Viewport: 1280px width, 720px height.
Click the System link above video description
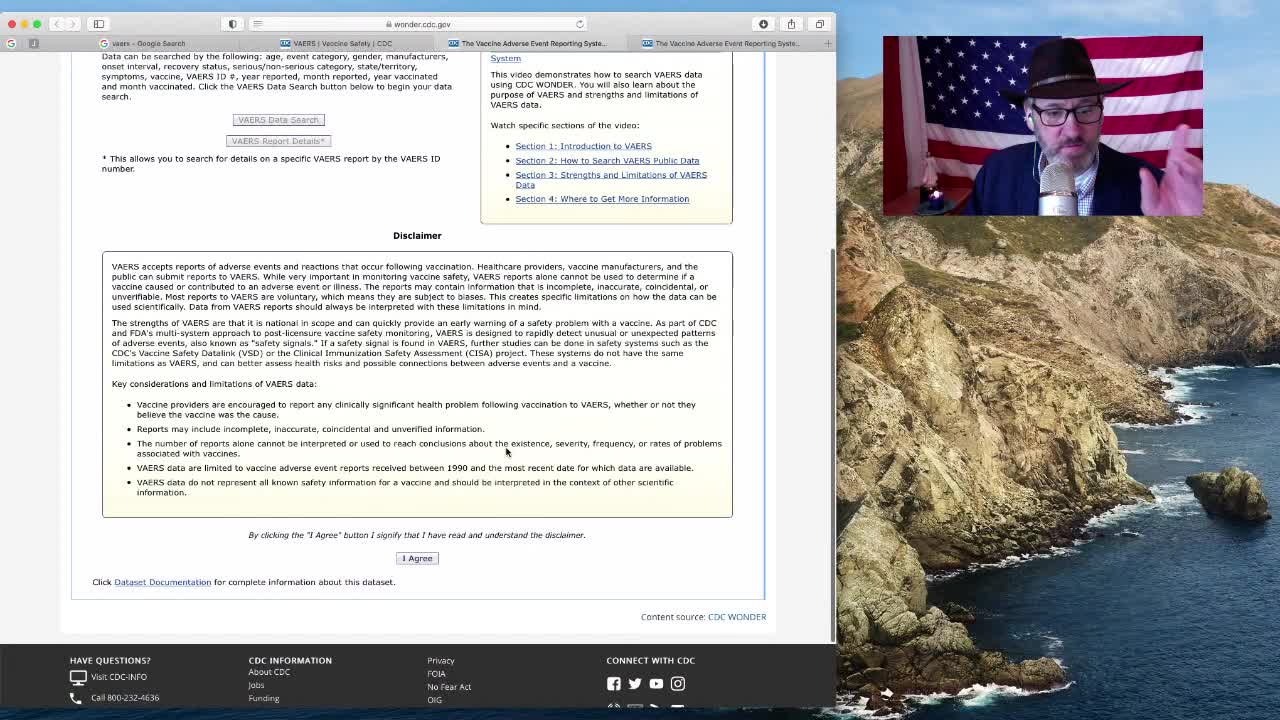(x=505, y=58)
